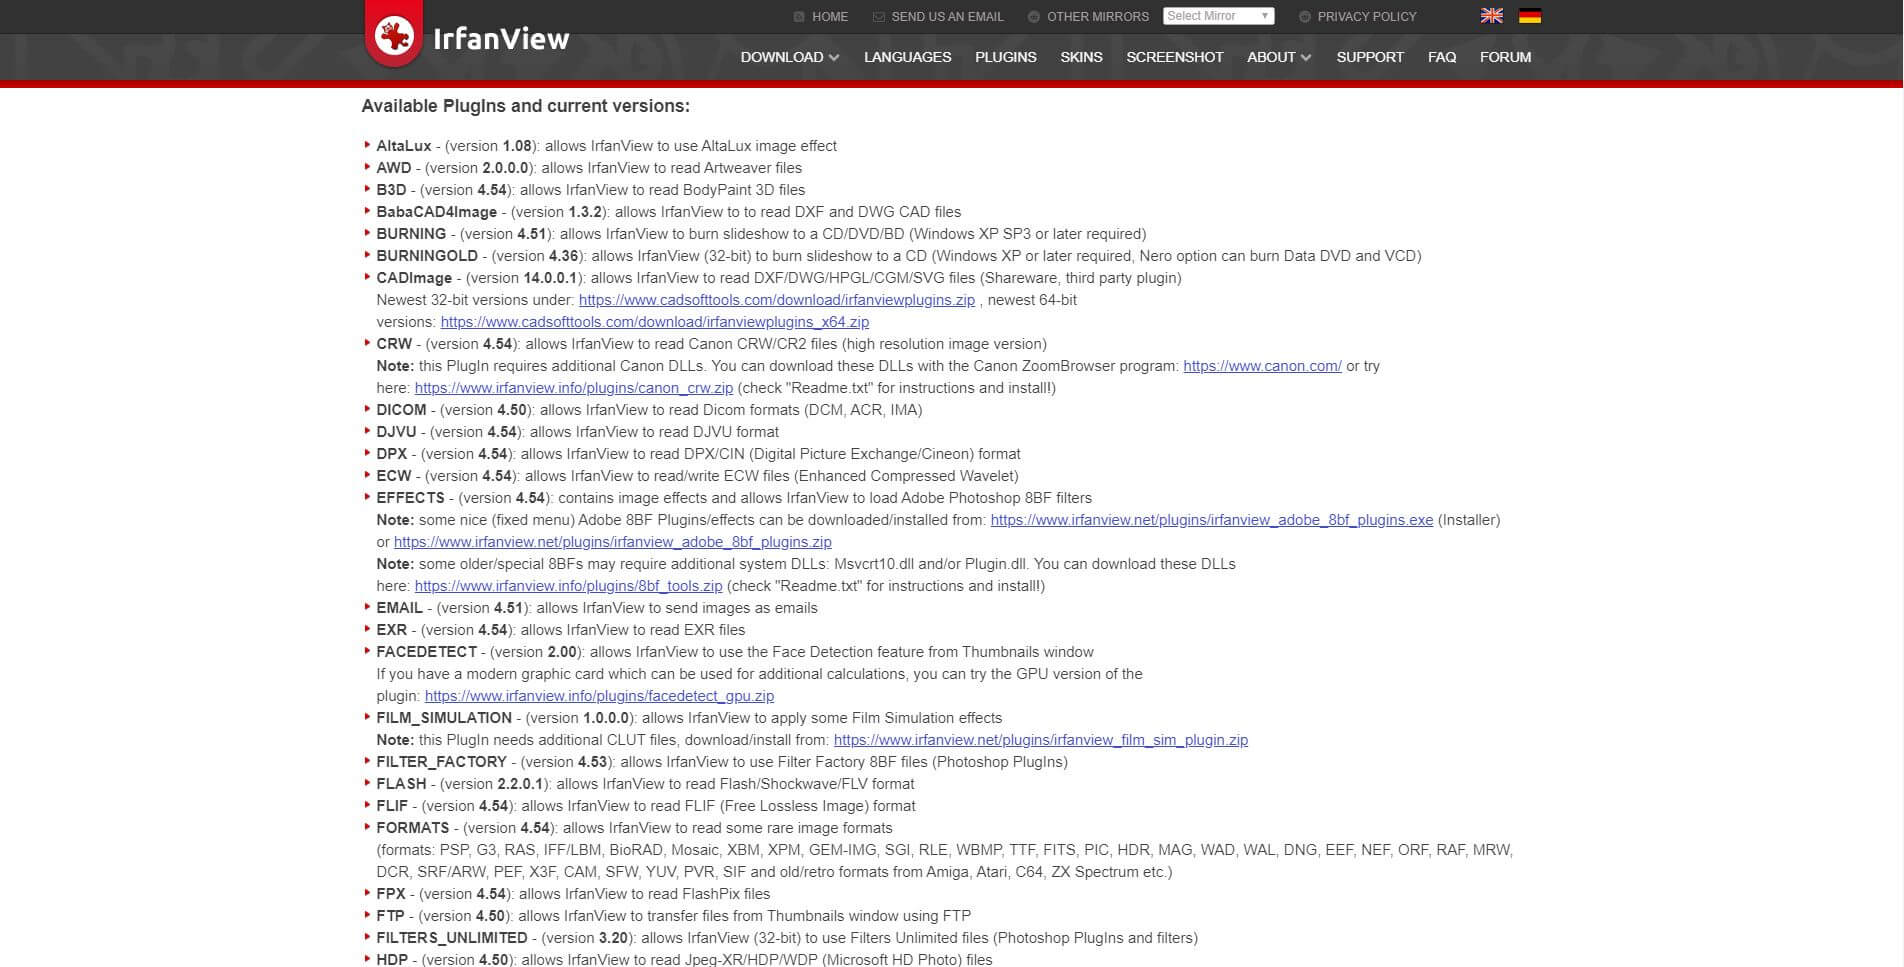Open the SKINS menu item
Image resolution: width=1904 pixels, height=967 pixels.
(1081, 57)
